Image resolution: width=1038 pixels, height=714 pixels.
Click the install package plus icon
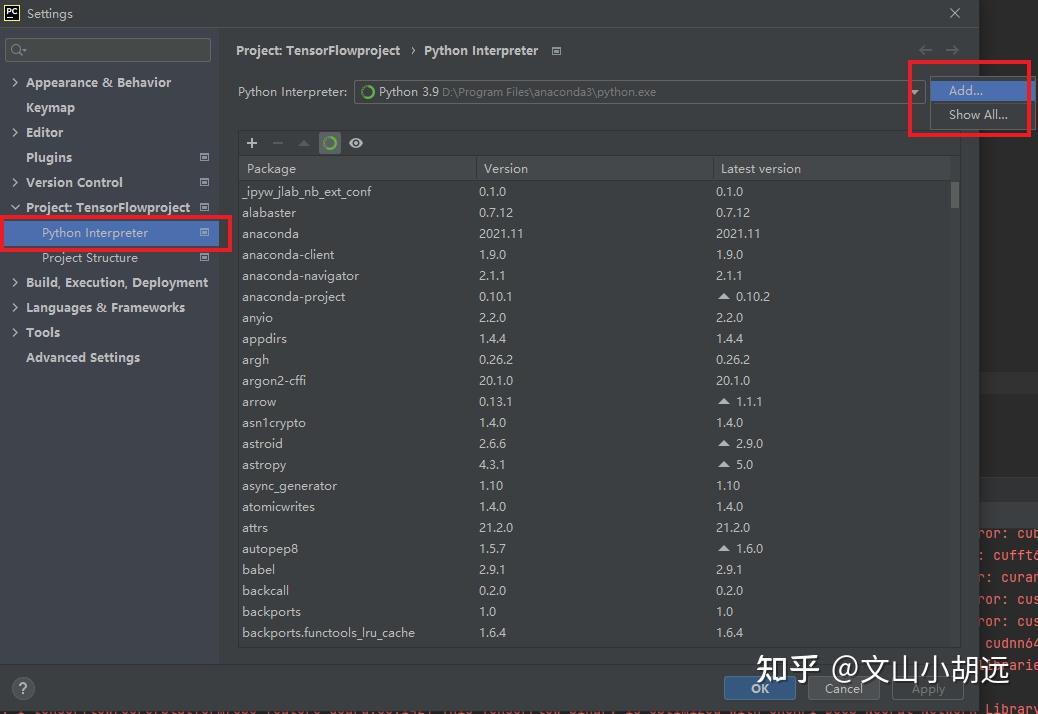pos(252,143)
